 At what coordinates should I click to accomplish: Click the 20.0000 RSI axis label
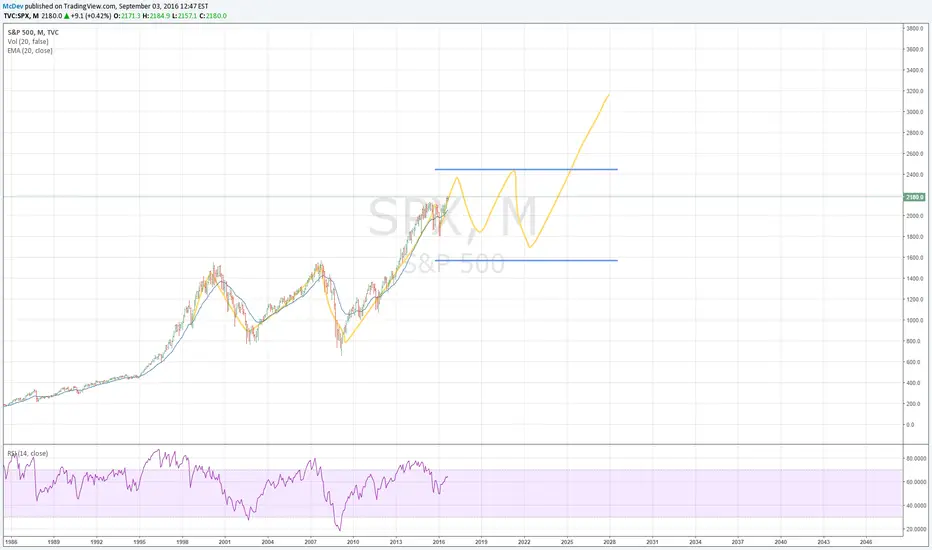click(916, 529)
